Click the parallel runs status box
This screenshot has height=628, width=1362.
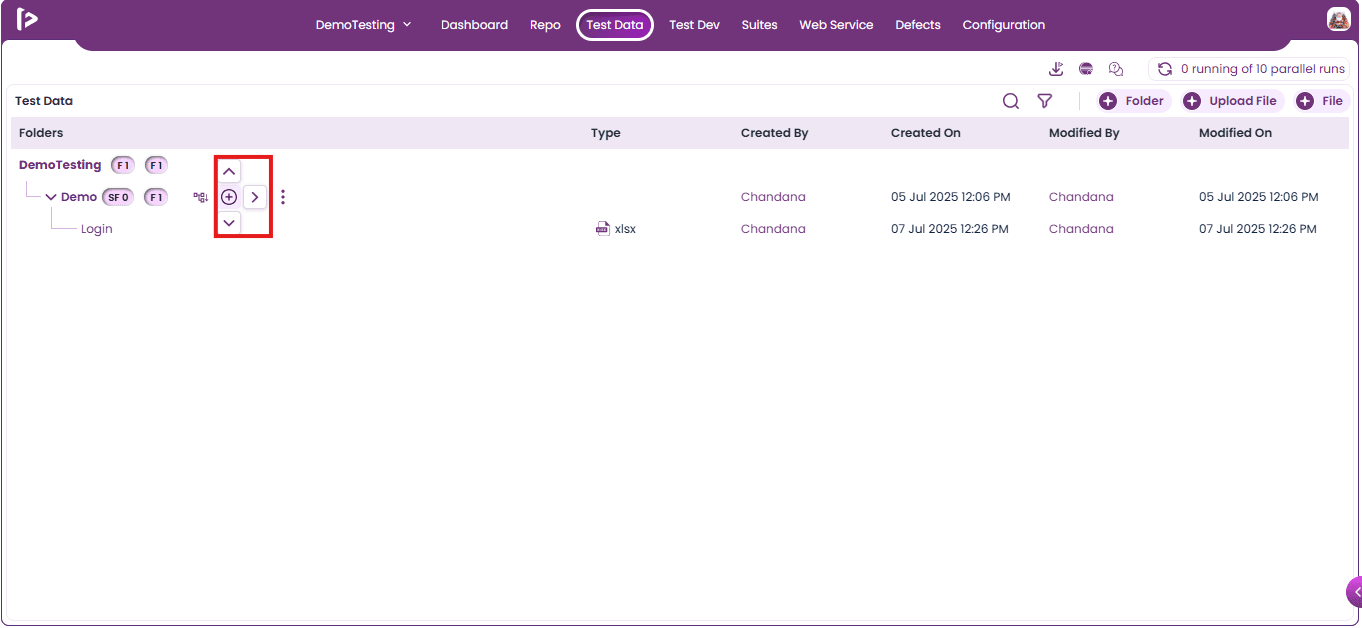(x=1250, y=69)
